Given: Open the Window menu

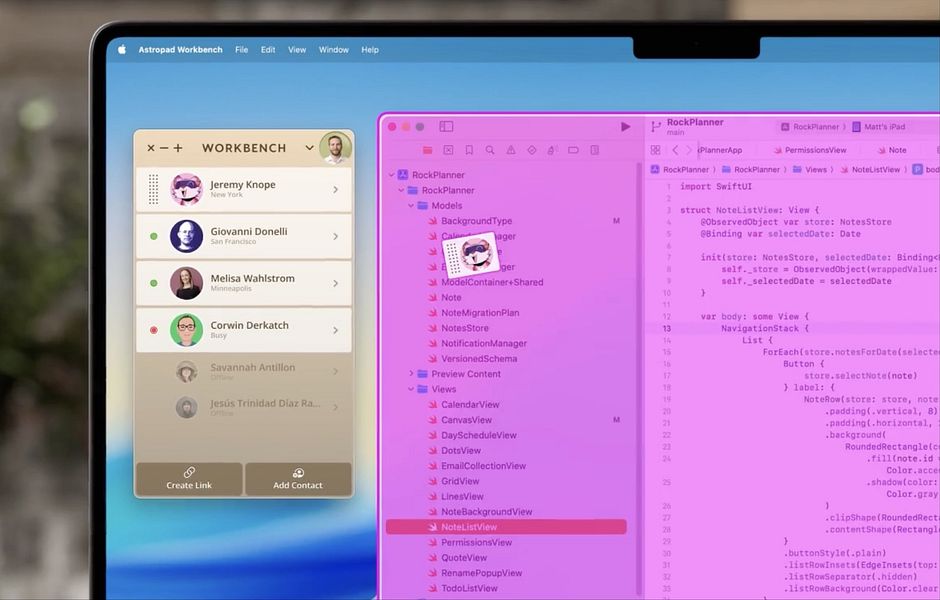Looking at the screenshot, I should pyautogui.click(x=334, y=50).
